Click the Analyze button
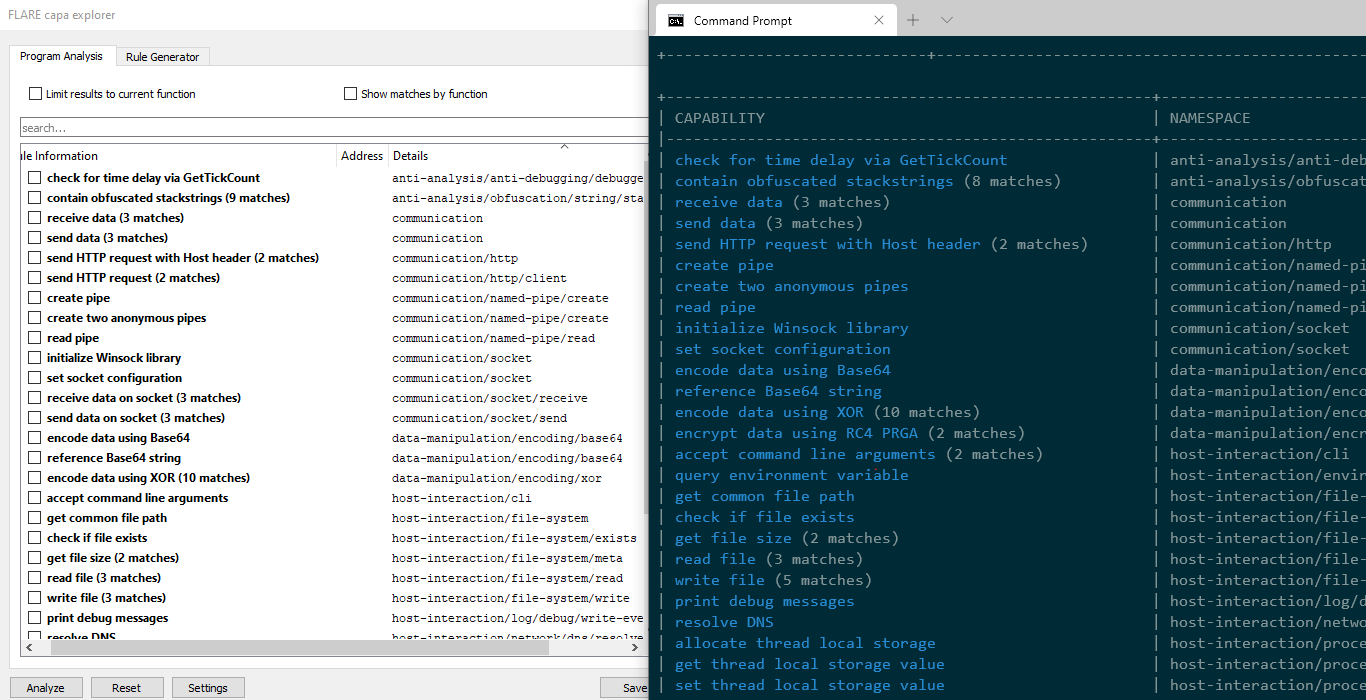Viewport: 1366px width, 700px height. [x=46, y=687]
